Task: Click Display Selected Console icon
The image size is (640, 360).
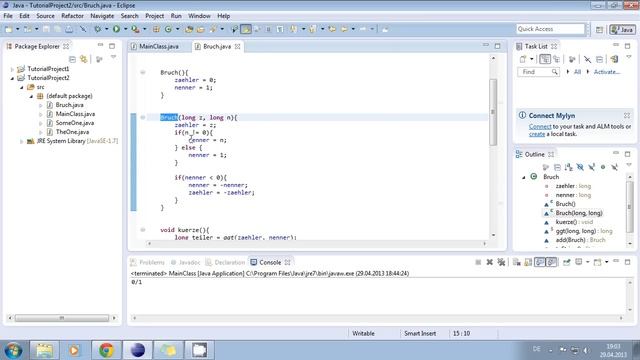Action: pos(579,262)
